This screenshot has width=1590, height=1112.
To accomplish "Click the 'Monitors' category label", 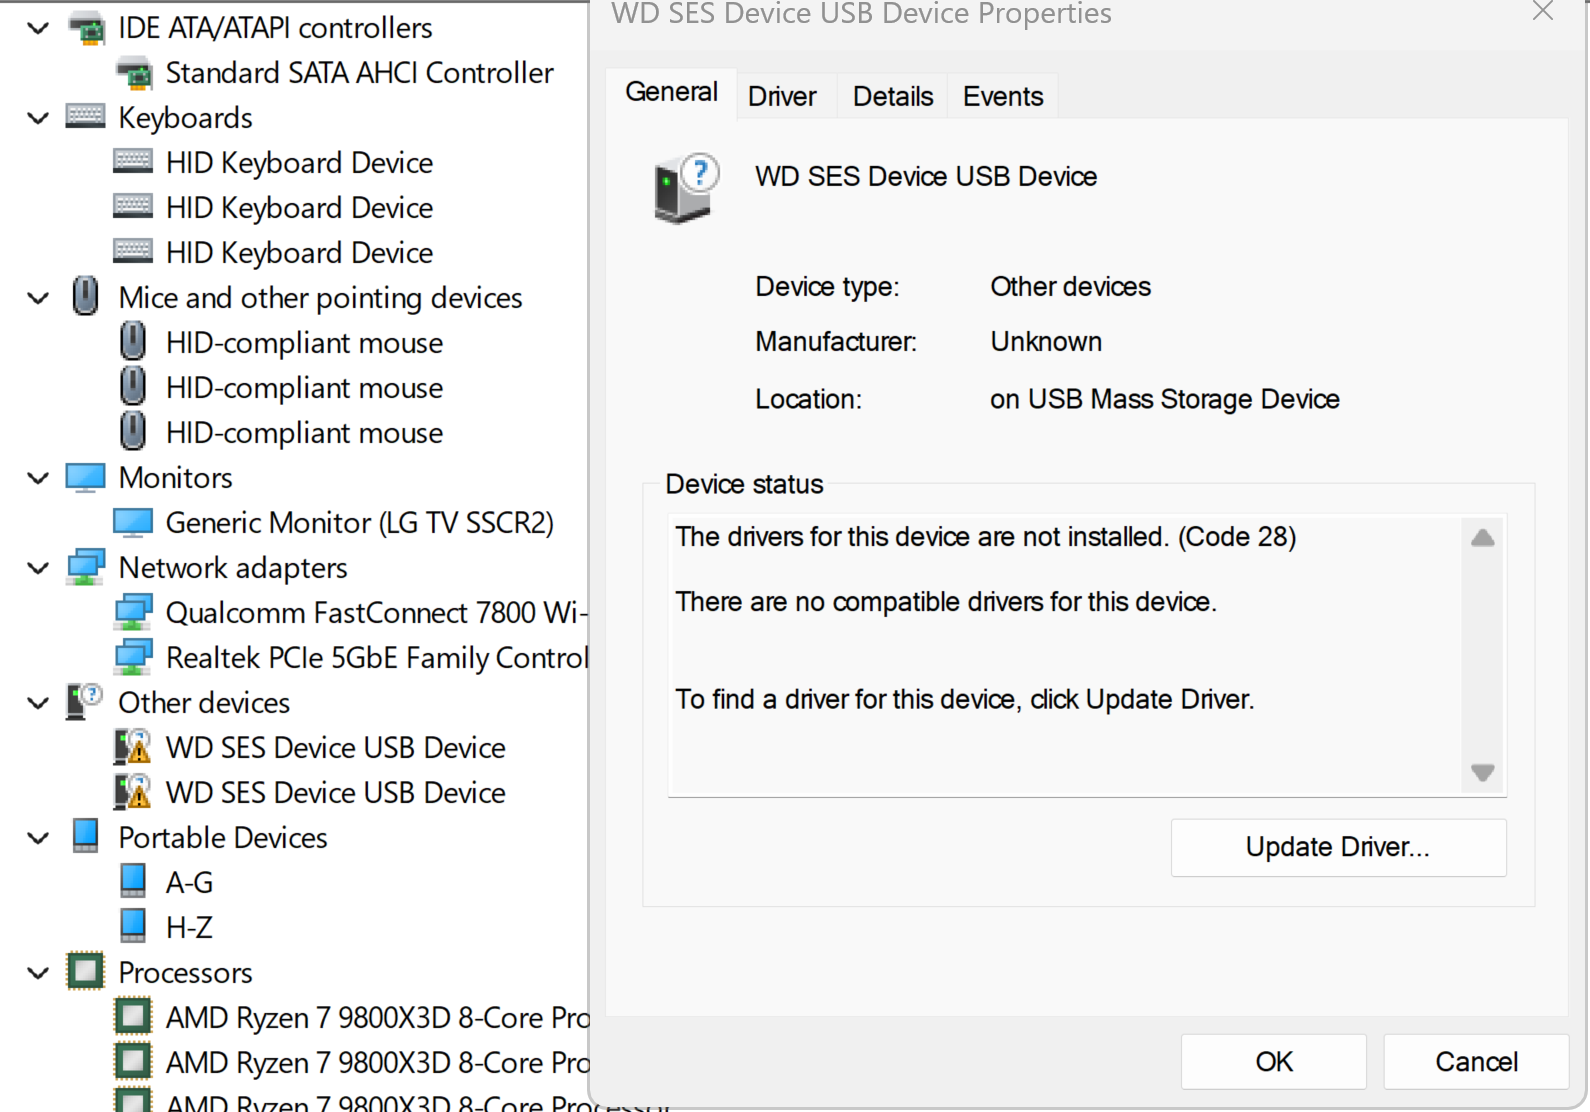I will pyautogui.click(x=175, y=478).
